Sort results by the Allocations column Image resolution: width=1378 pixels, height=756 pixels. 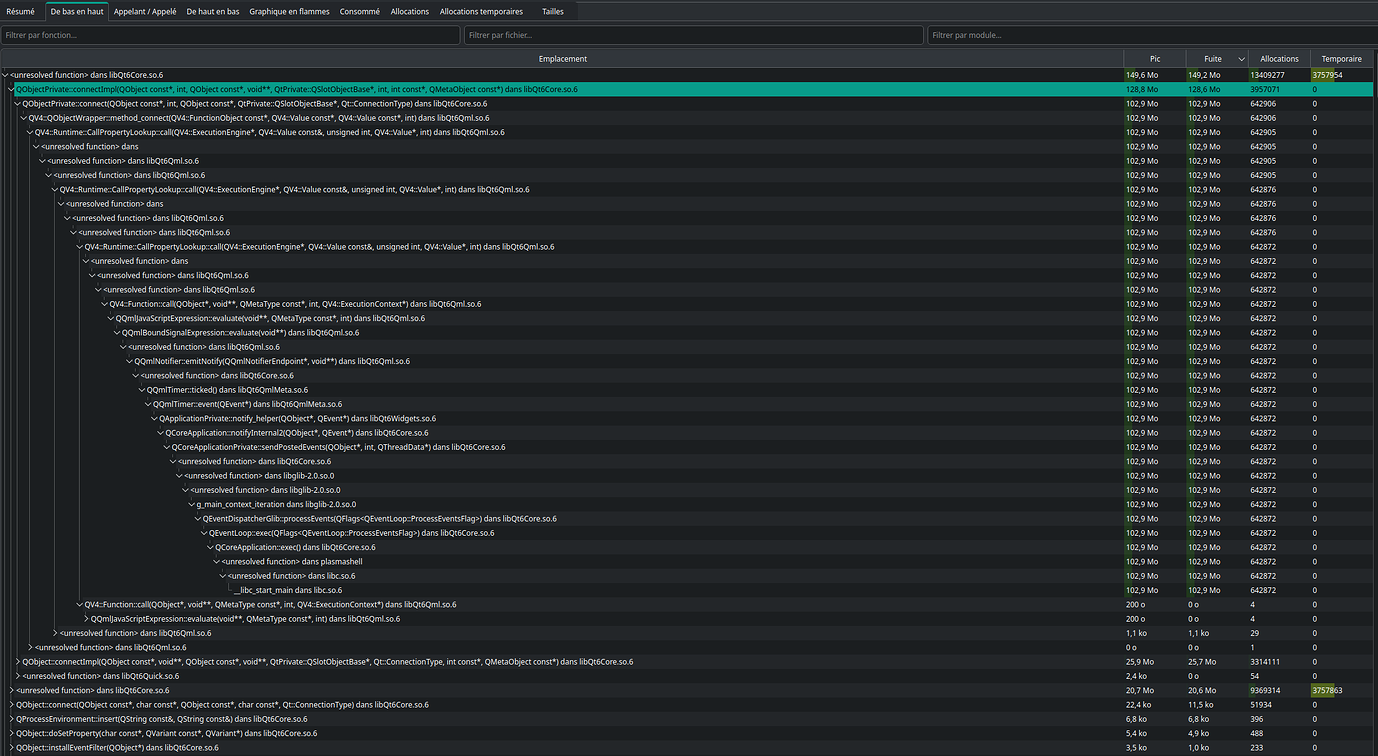(1280, 58)
